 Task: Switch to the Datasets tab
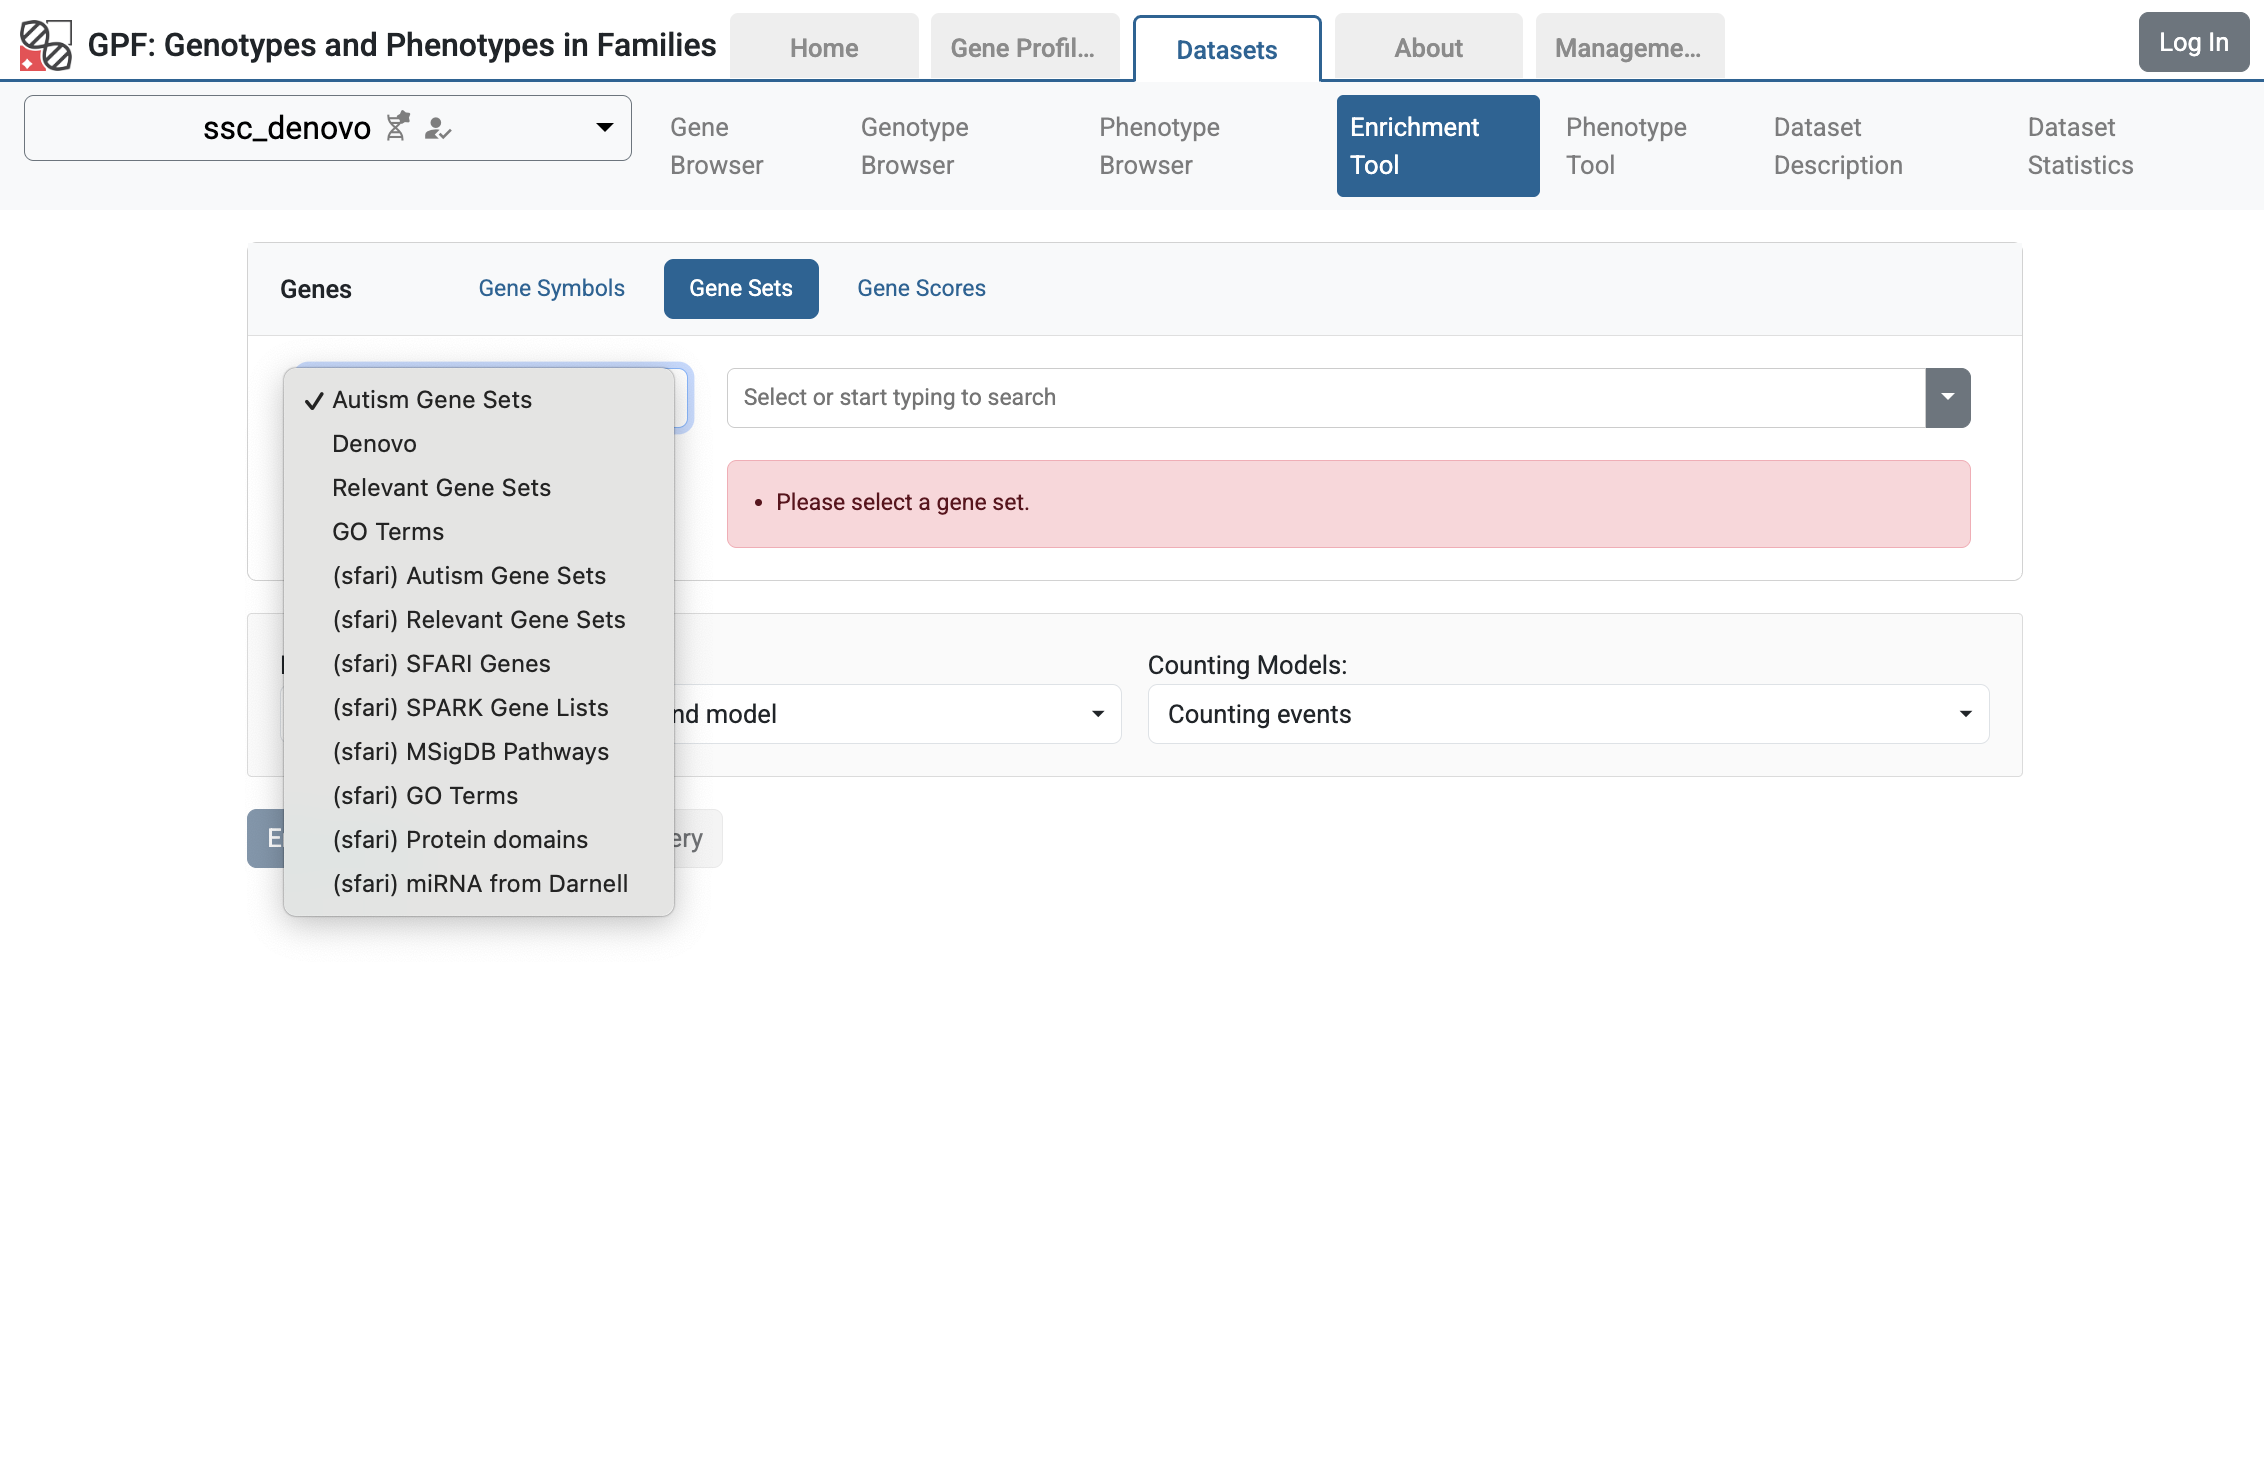(x=1227, y=49)
